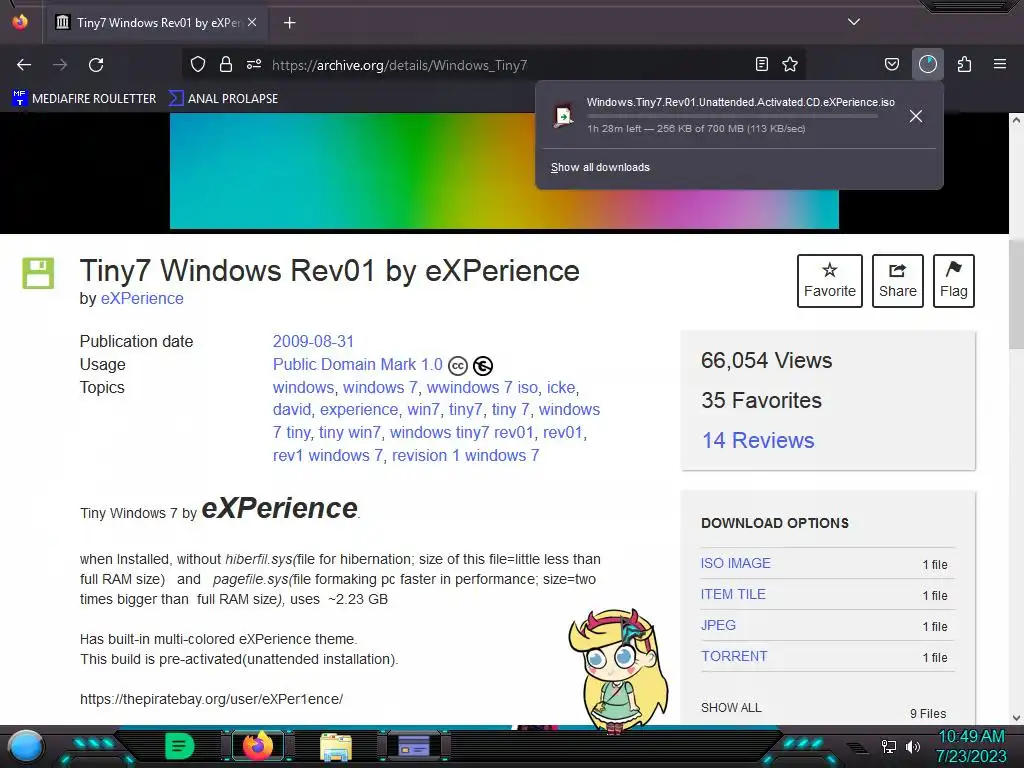Click the Firefox taskbar icon
The width and height of the screenshot is (1024, 768).
257,746
